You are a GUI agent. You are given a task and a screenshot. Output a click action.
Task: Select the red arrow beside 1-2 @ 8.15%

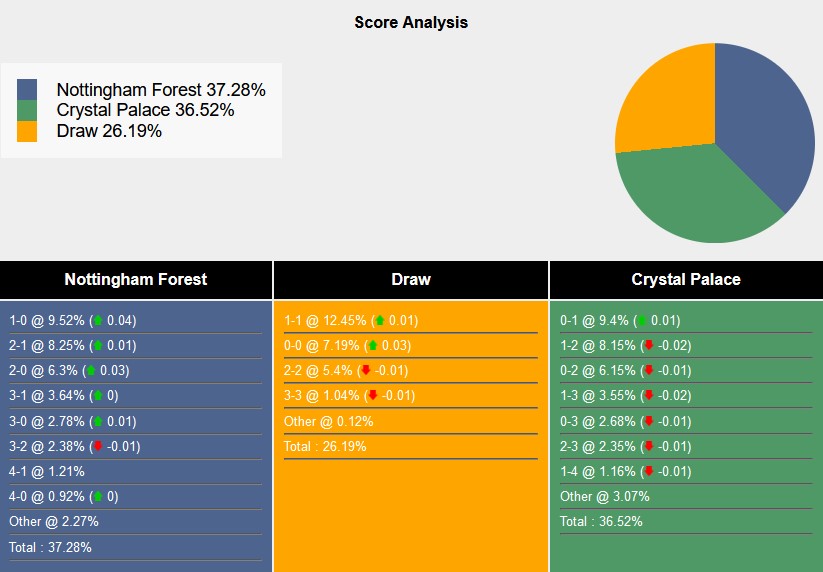(649, 346)
